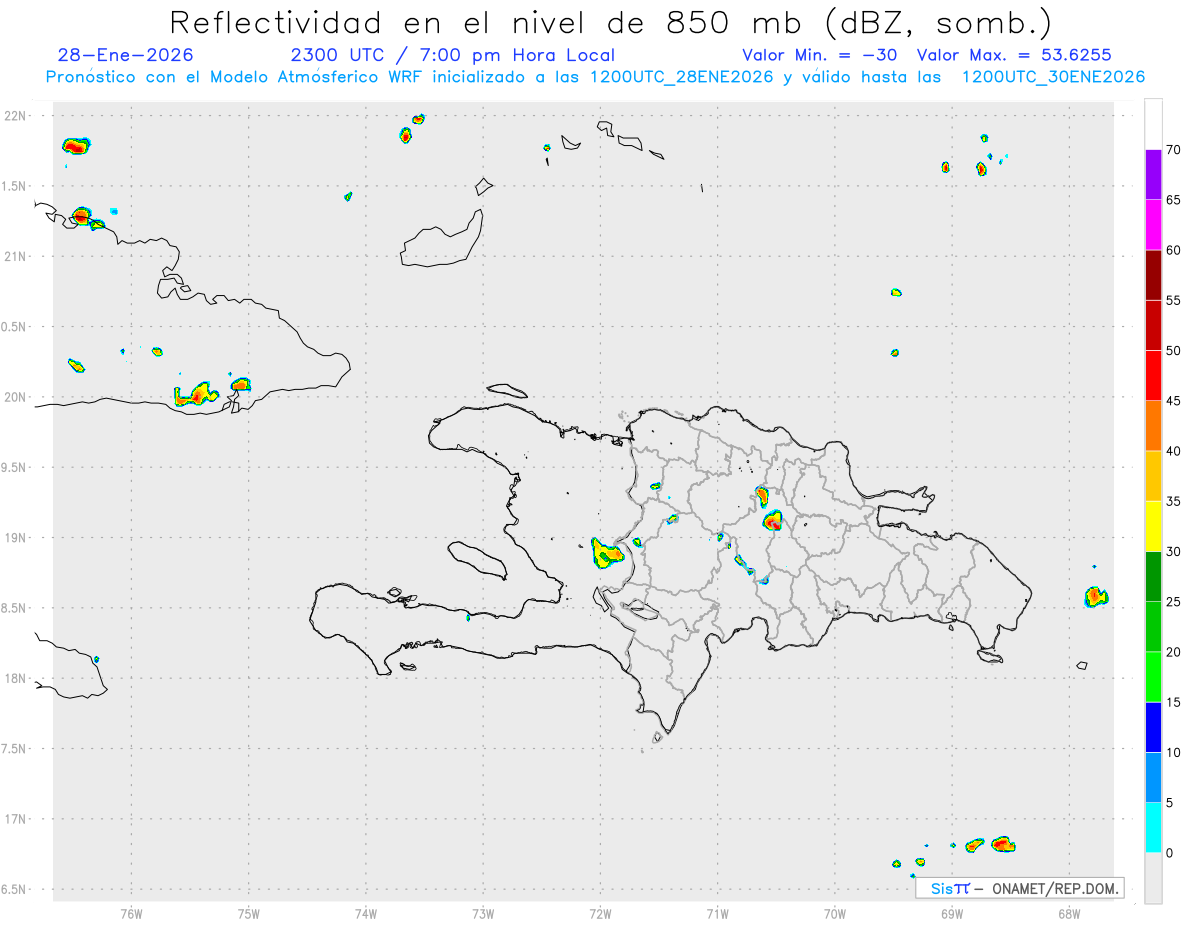Click the longitude axis label '75W'

coord(248,914)
